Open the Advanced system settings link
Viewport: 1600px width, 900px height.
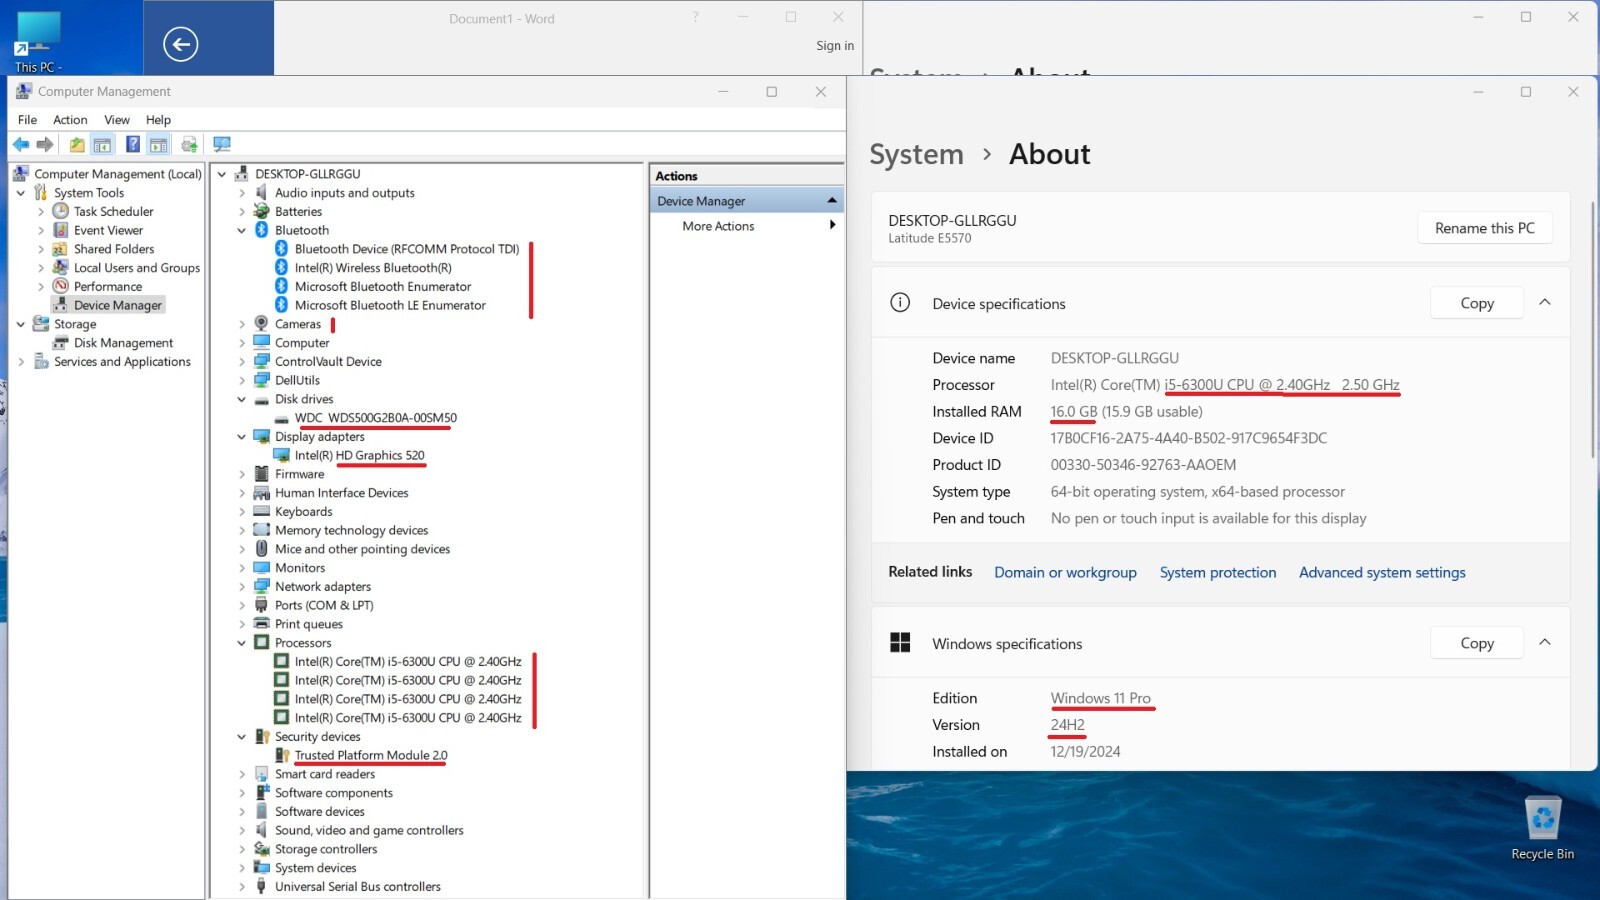coord(1382,572)
